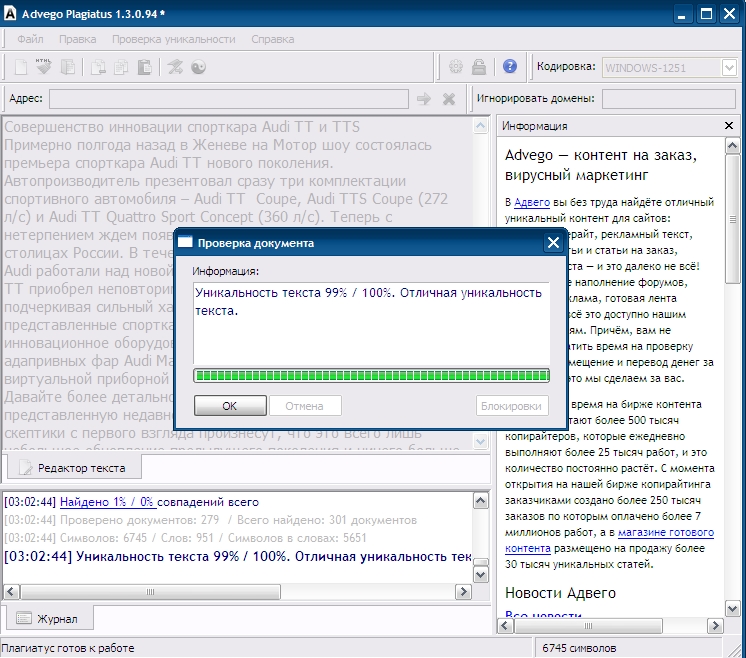Click the HTML import toolbar icon

pos(44,68)
